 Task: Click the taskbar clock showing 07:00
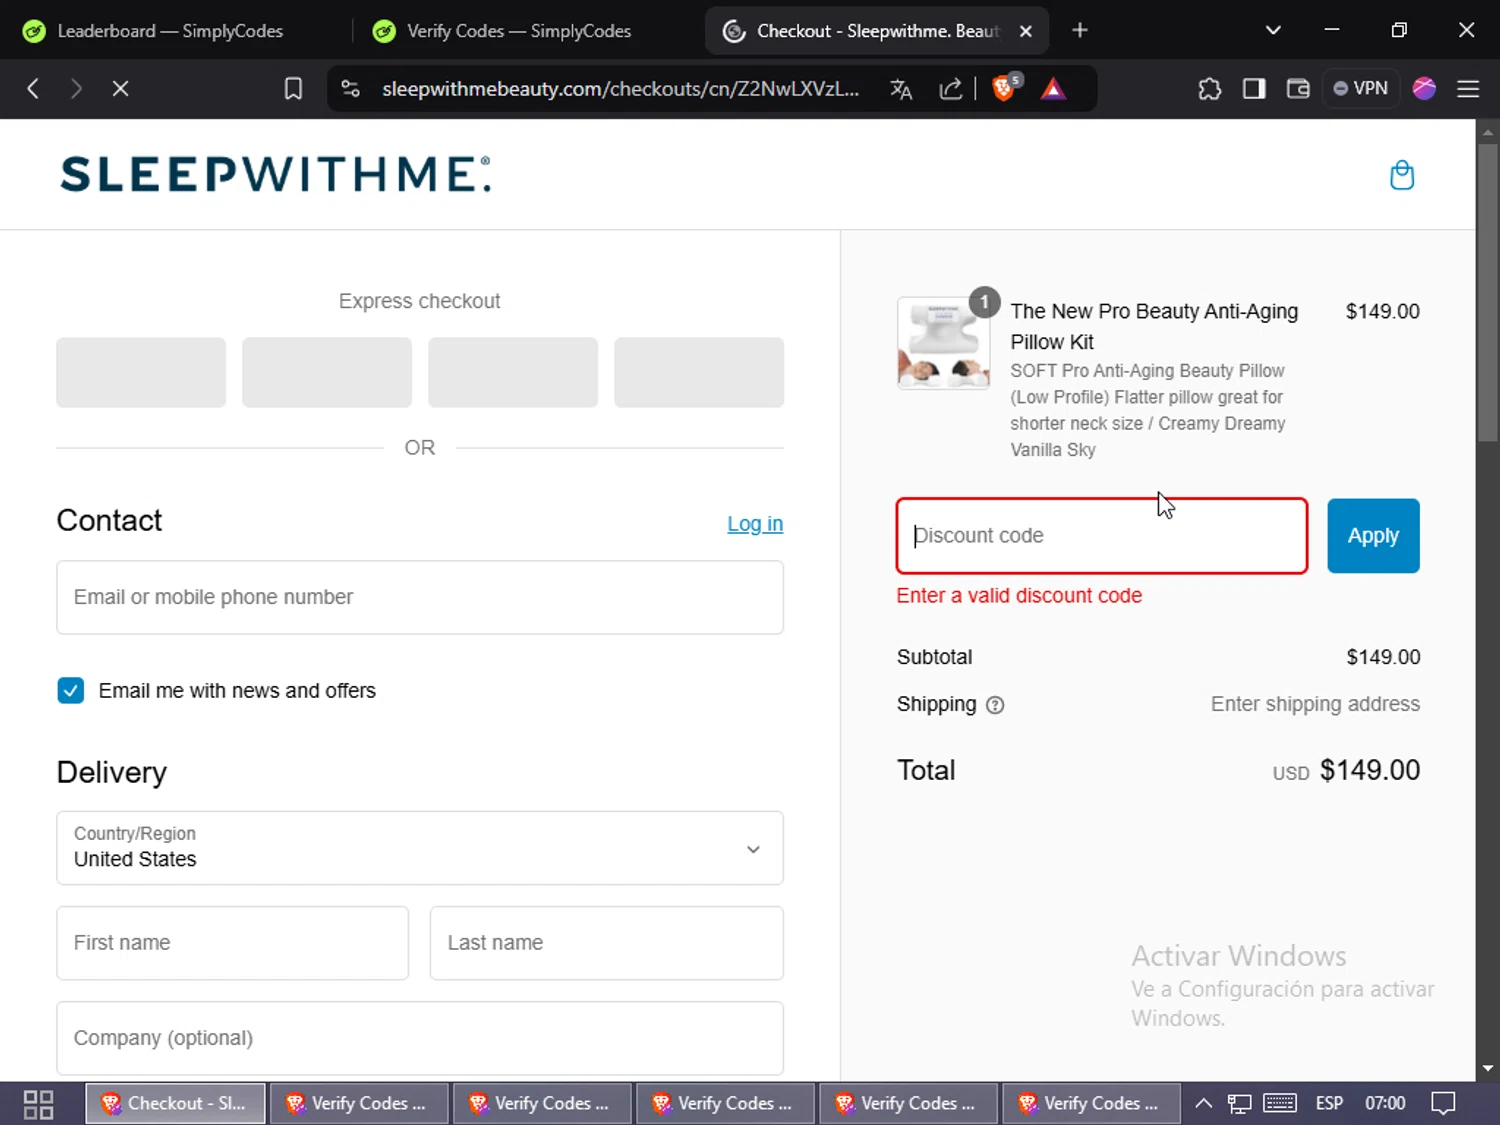coord(1385,1104)
